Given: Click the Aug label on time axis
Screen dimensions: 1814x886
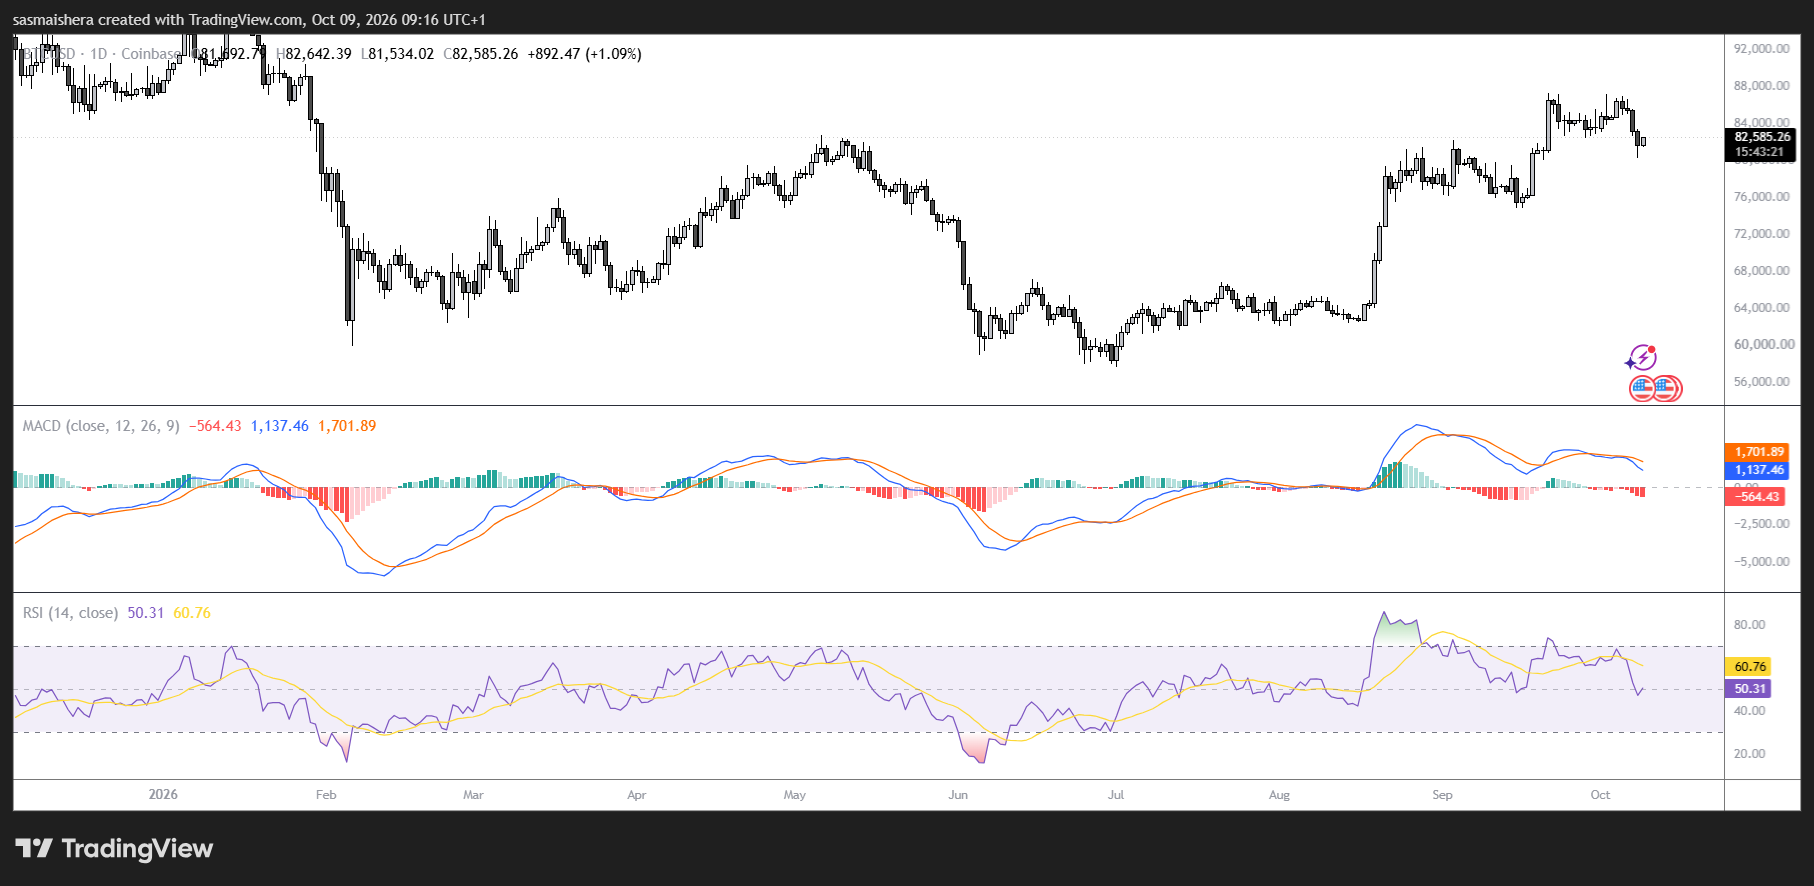Looking at the screenshot, I should 1279,795.
